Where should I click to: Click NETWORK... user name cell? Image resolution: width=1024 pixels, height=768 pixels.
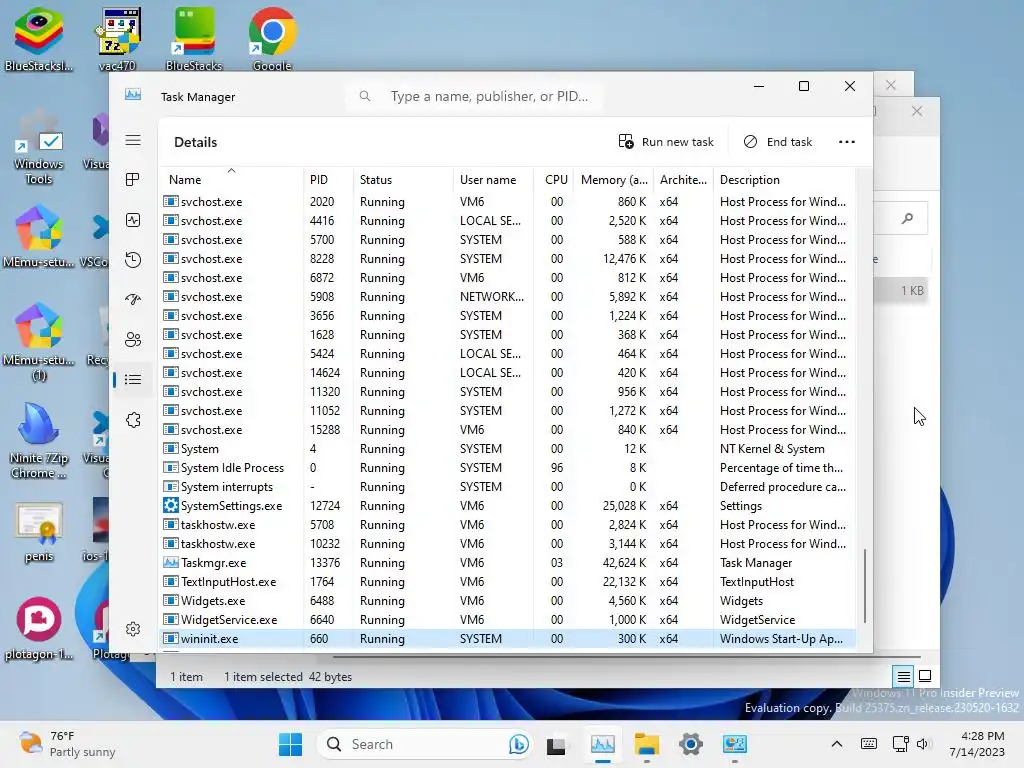(491, 296)
